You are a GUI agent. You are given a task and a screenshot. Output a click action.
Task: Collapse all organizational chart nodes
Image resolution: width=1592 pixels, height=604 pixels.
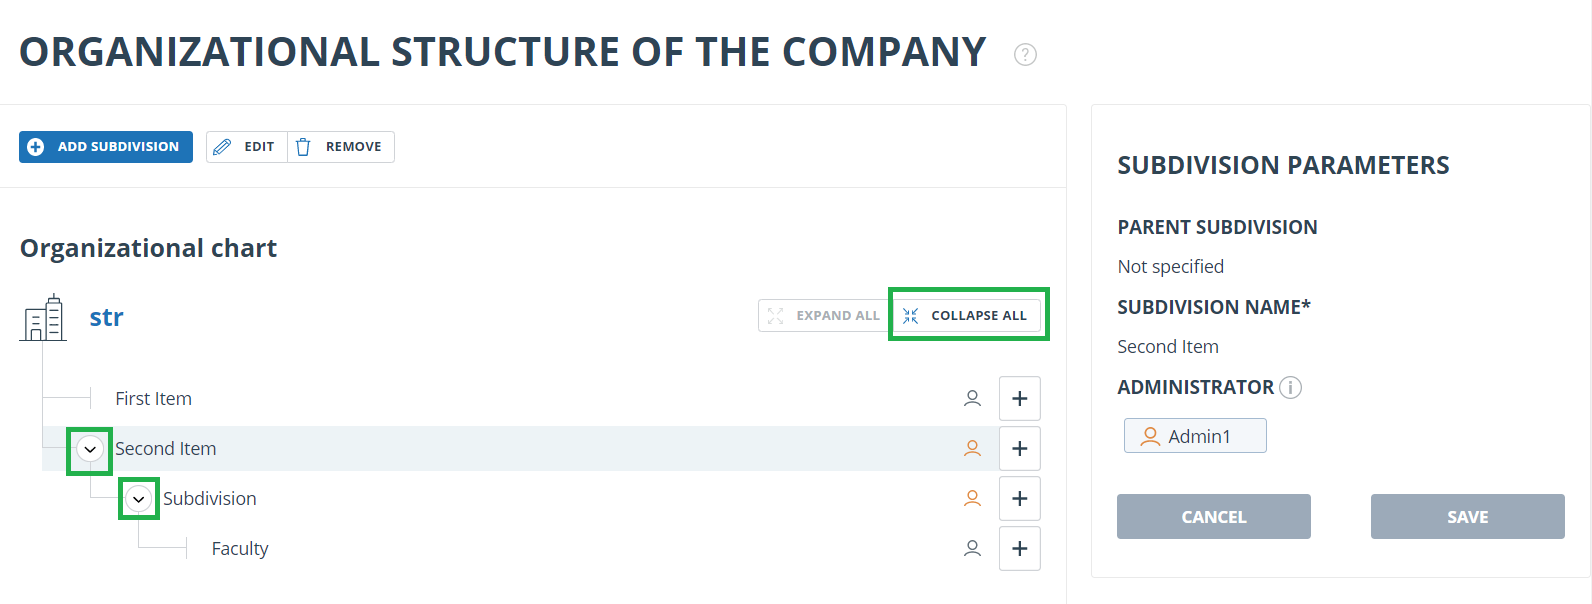pyautogui.click(x=965, y=315)
